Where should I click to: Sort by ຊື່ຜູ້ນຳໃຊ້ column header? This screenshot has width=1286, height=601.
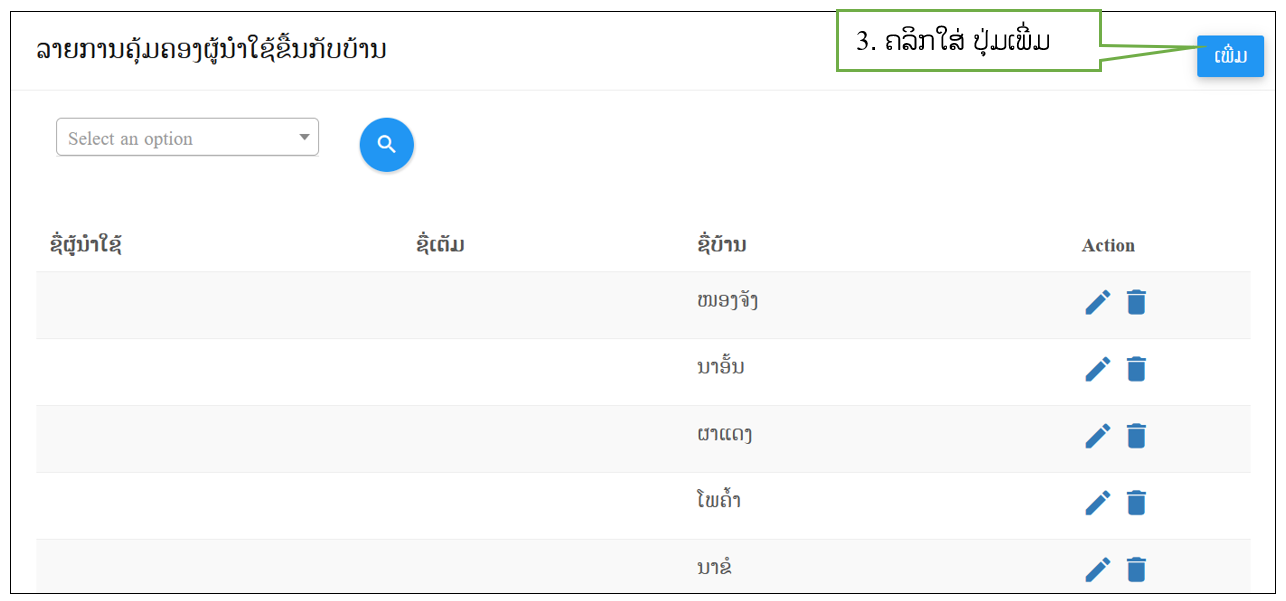pos(86,245)
